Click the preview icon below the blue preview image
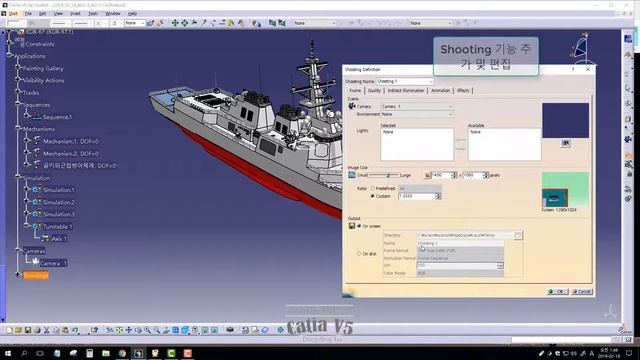Image resolution: width=640 pixels, height=360 pixels. point(565,143)
